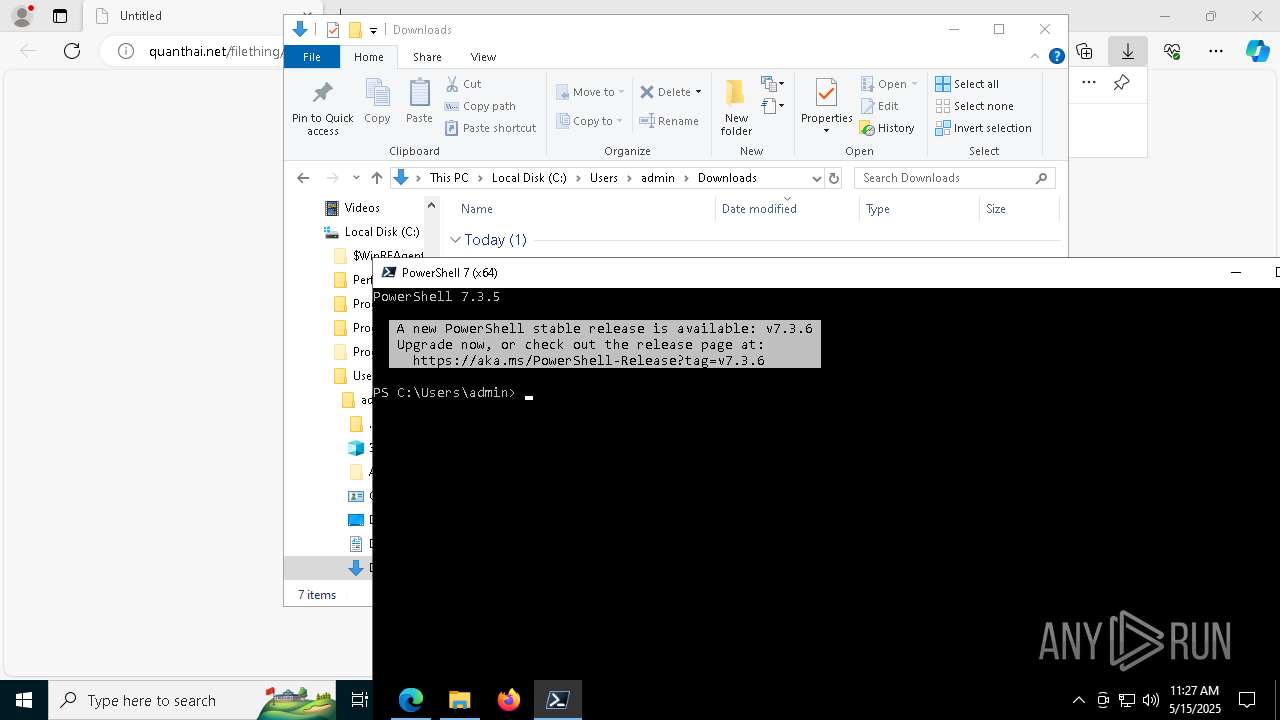The width and height of the screenshot is (1280, 720).
Task: Go back in Explorer
Action: click(x=303, y=178)
